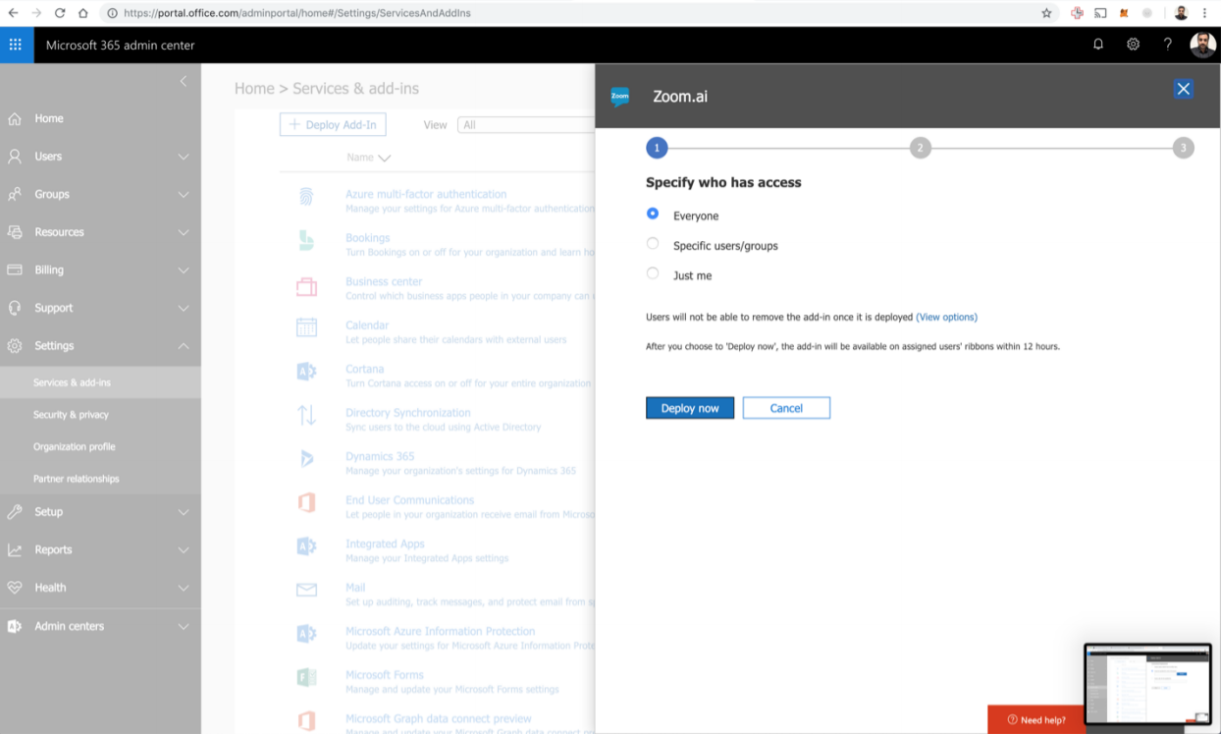Click the screen preview thumbnail at bottom right
The height and width of the screenshot is (734, 1224).
coord(1148,685)
